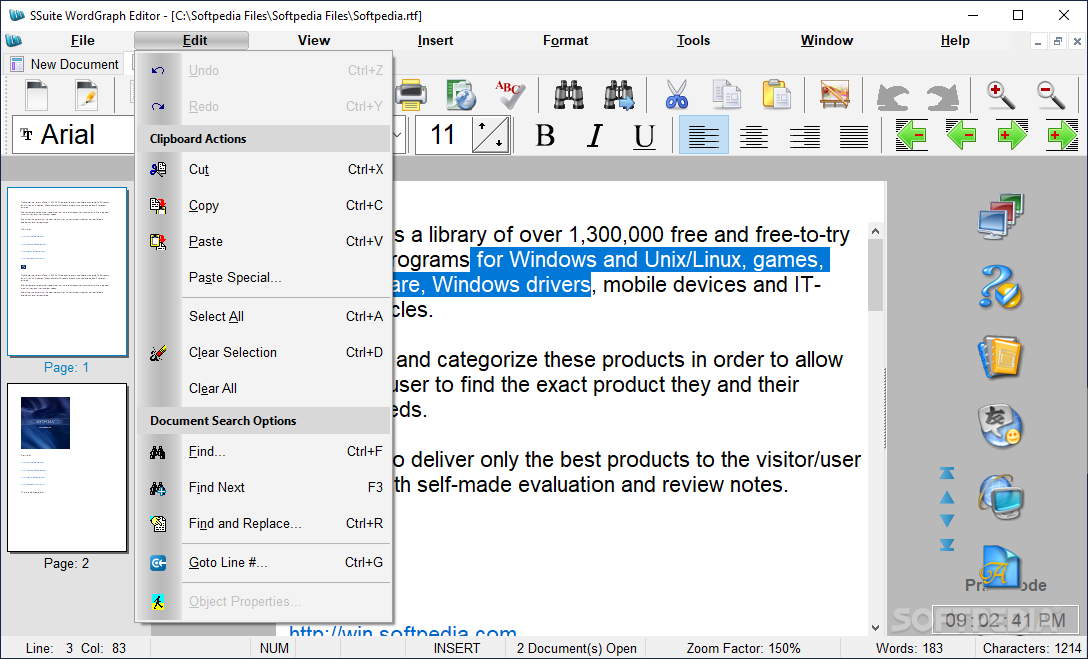Toggle Italic formatting
1088x659 pixels.
pyautogui.click(x=595, y=135)
